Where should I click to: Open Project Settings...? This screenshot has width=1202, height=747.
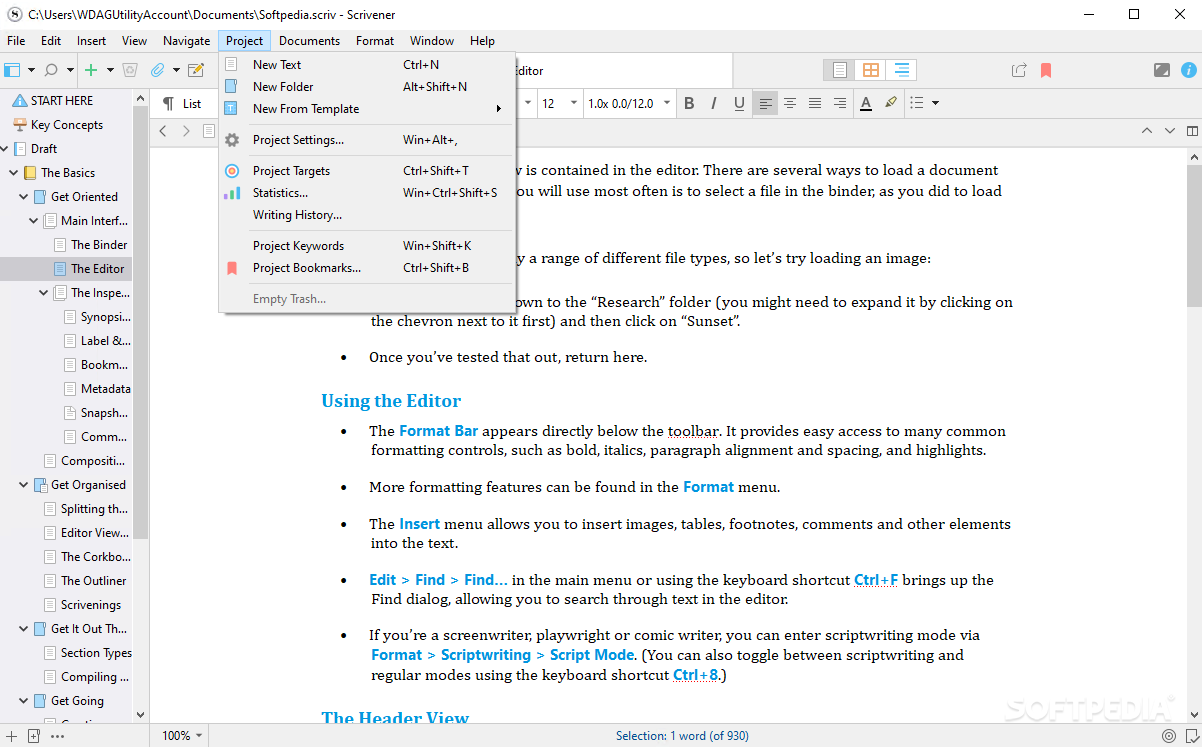click(367, 140)
